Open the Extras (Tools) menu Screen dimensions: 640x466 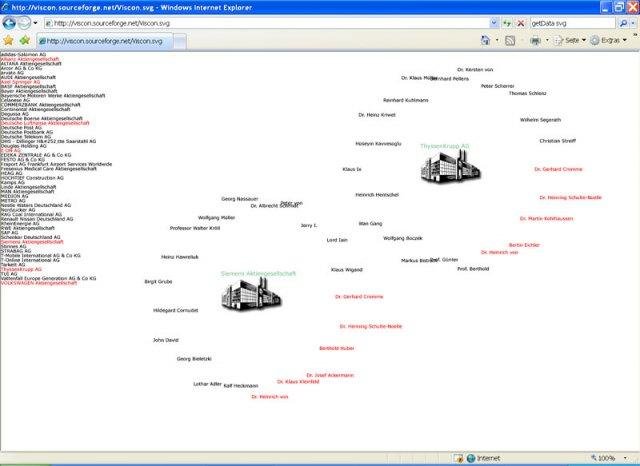(609, 40)
